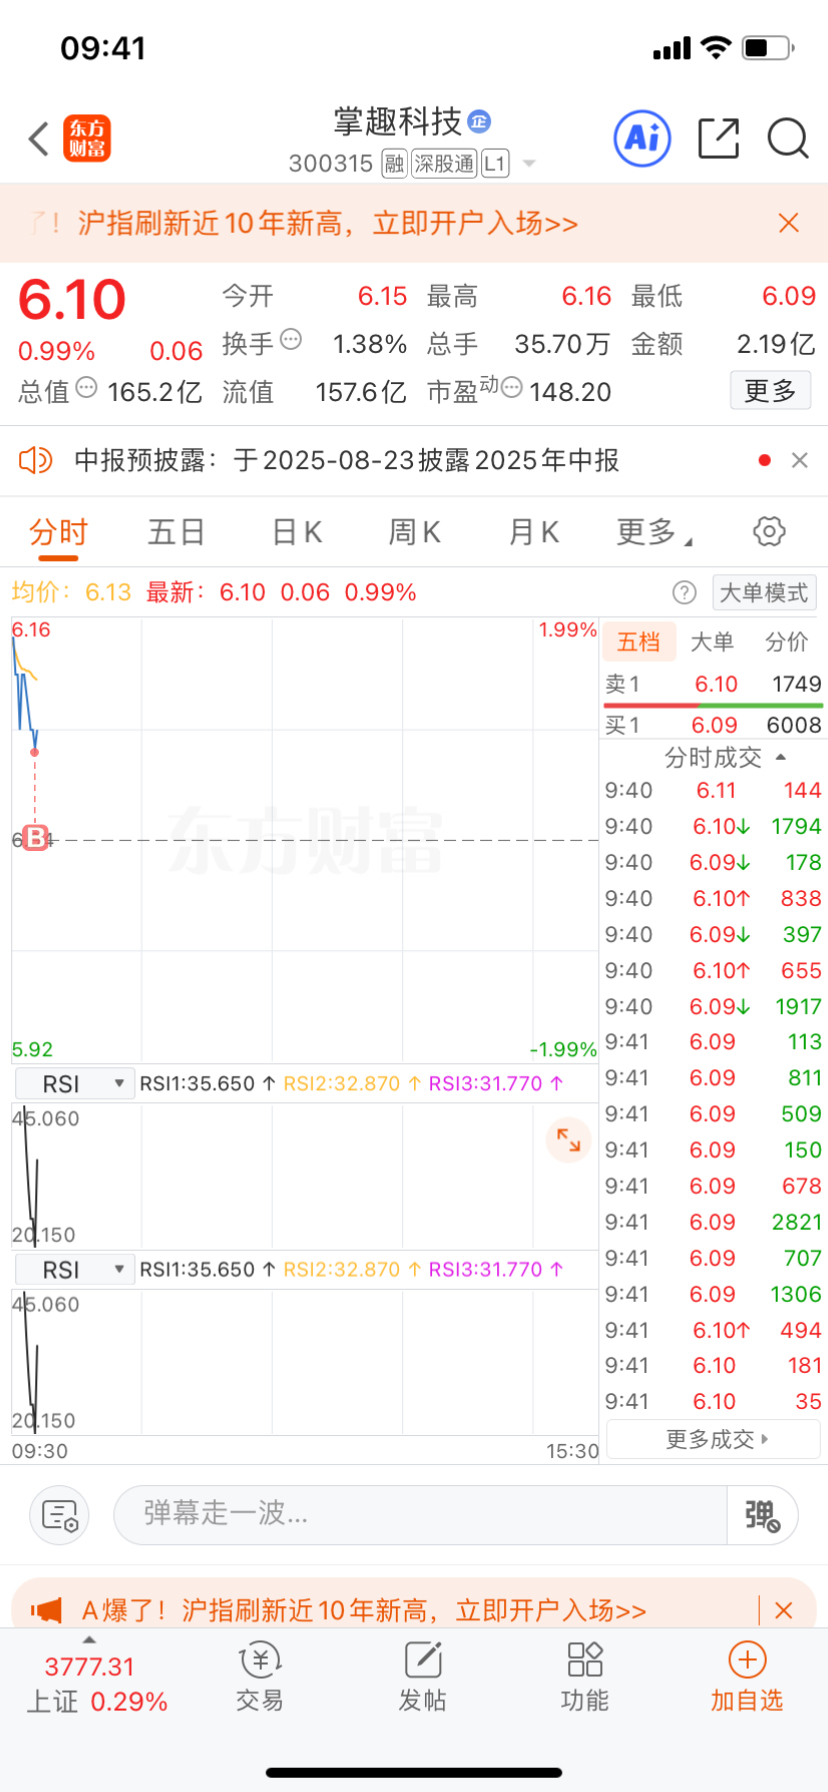Open 更多成交 link
This screenshot has height=1792, width=828.
click(713, 1439)
